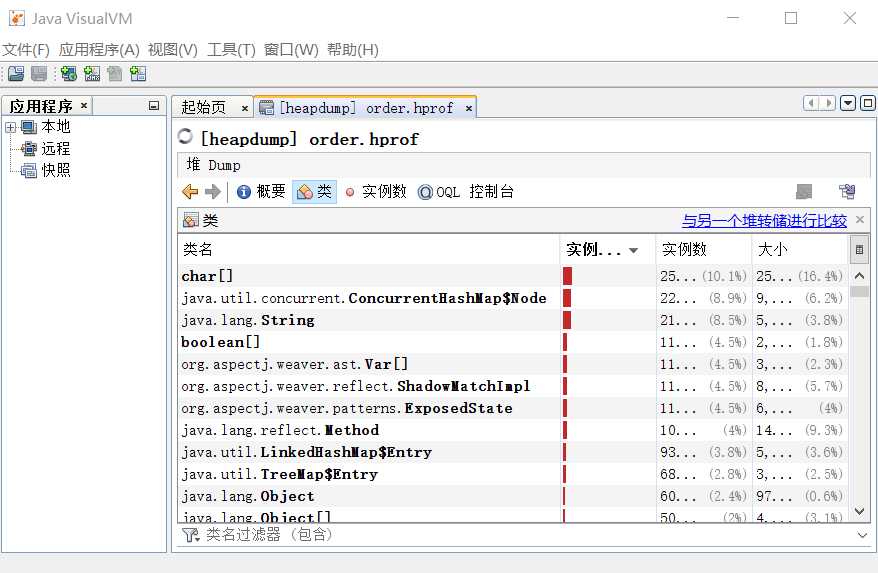Open the table column chooser icon
This screenshot has height=573, width=878.
click(x=860, y=250)
